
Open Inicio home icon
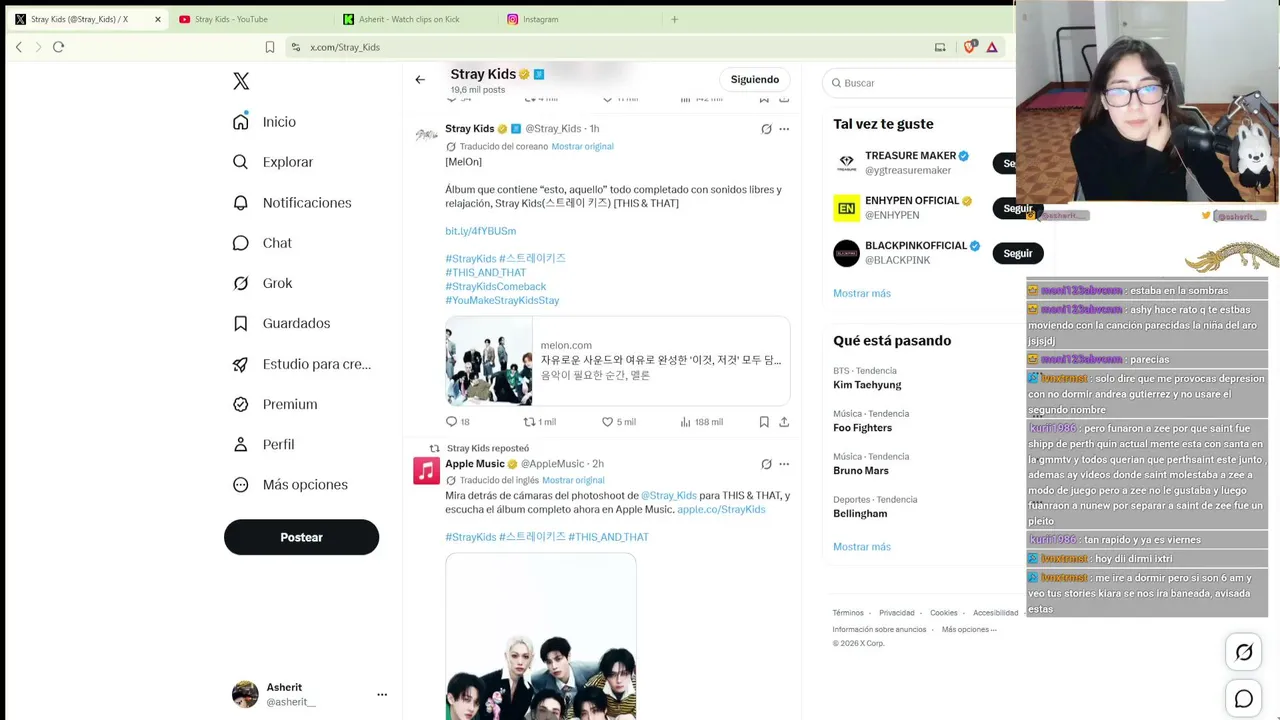[241, 122]
